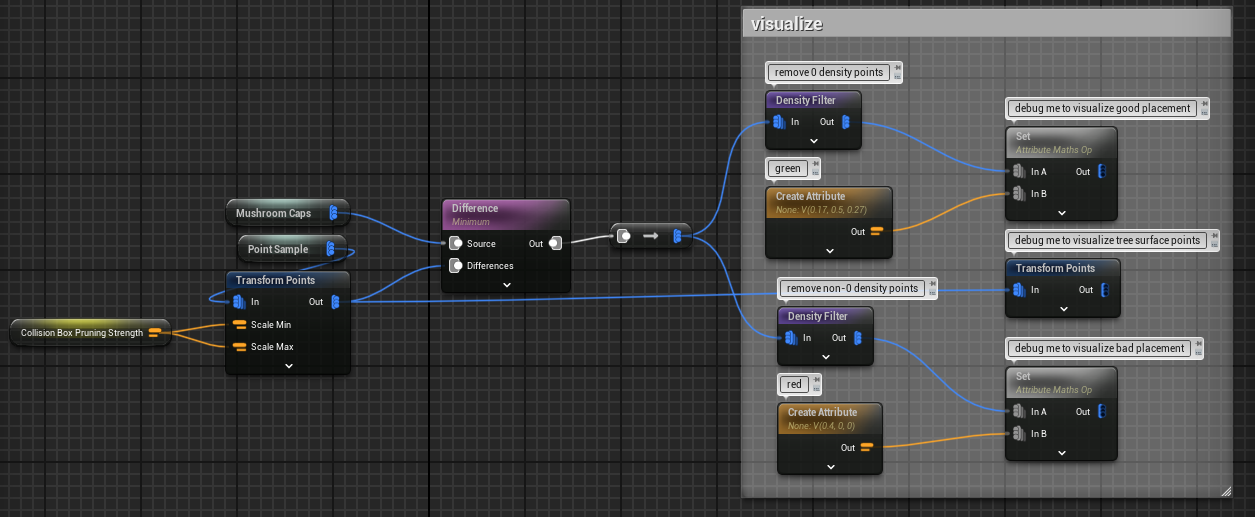The image size is (1255, 517).
Task: Expand the Difference node's advanced pins chevron
Action: pos(506,284)
